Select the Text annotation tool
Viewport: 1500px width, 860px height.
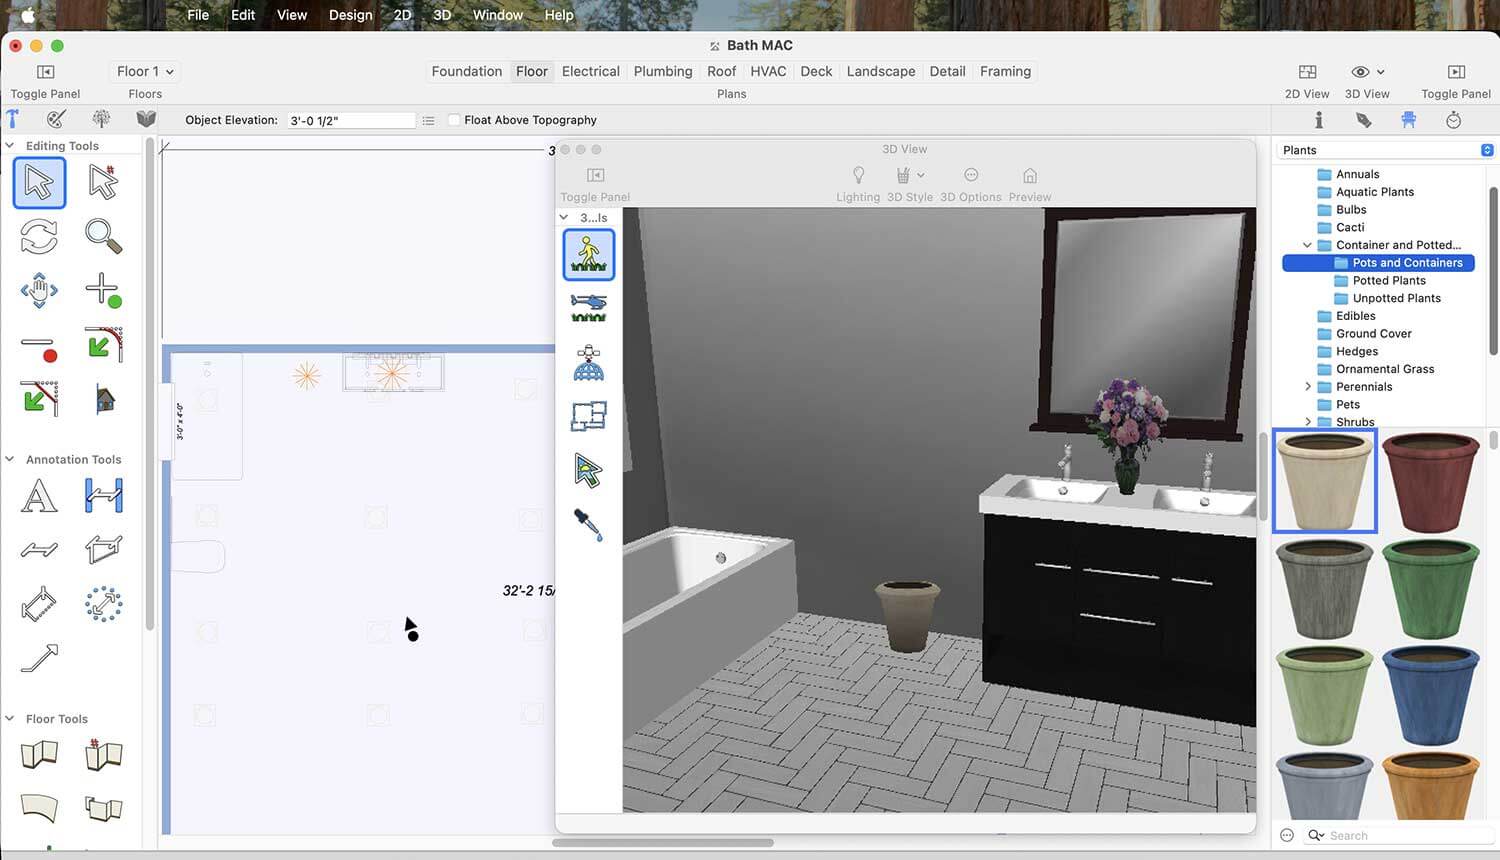39,496
